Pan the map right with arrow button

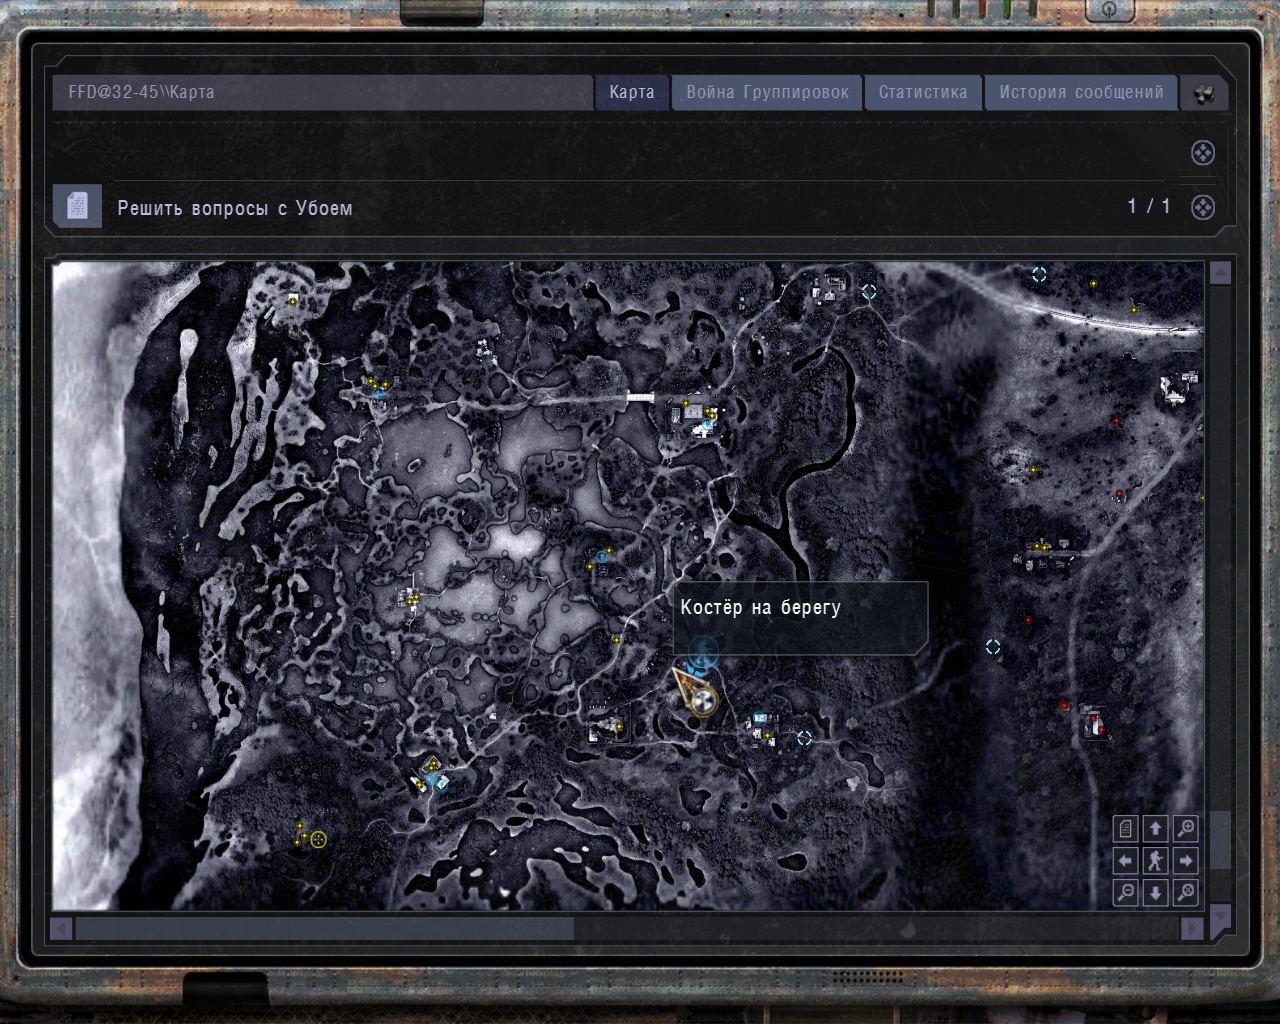1186,860
